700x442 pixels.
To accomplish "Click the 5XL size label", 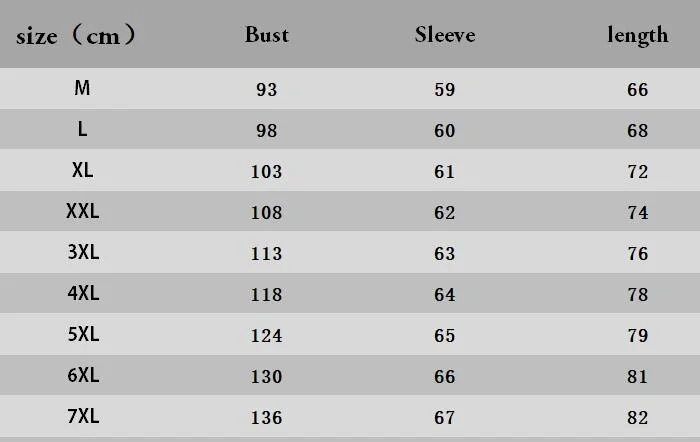I will coord(83,334).
